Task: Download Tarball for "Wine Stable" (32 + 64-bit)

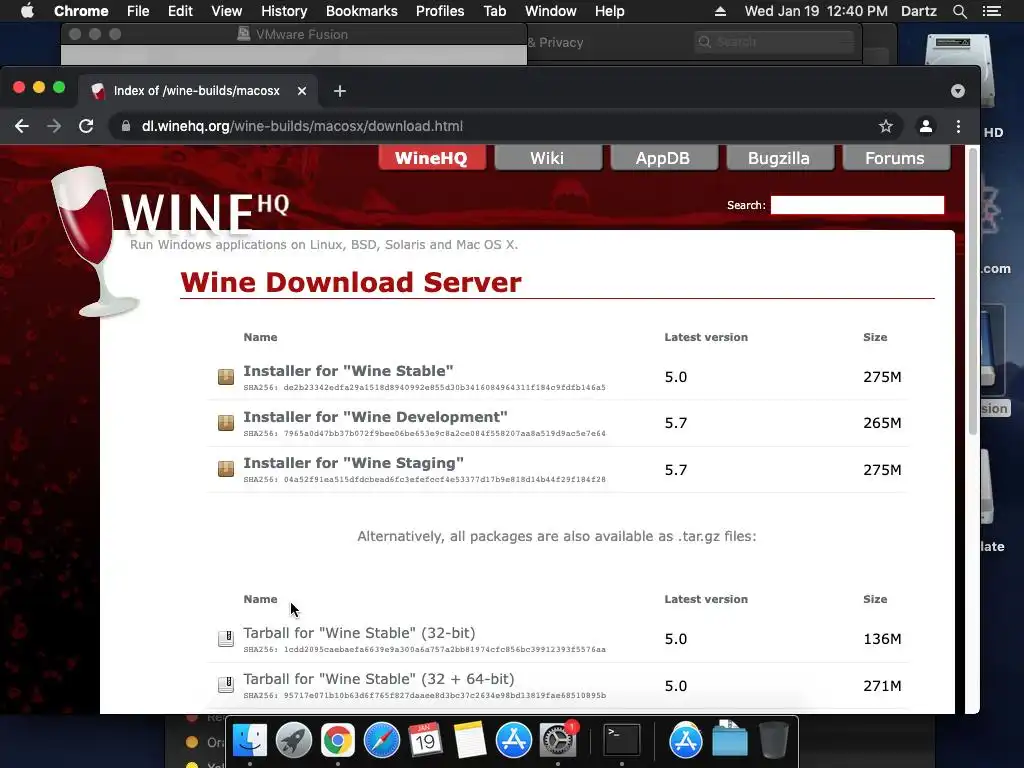Action: [379, 679]
